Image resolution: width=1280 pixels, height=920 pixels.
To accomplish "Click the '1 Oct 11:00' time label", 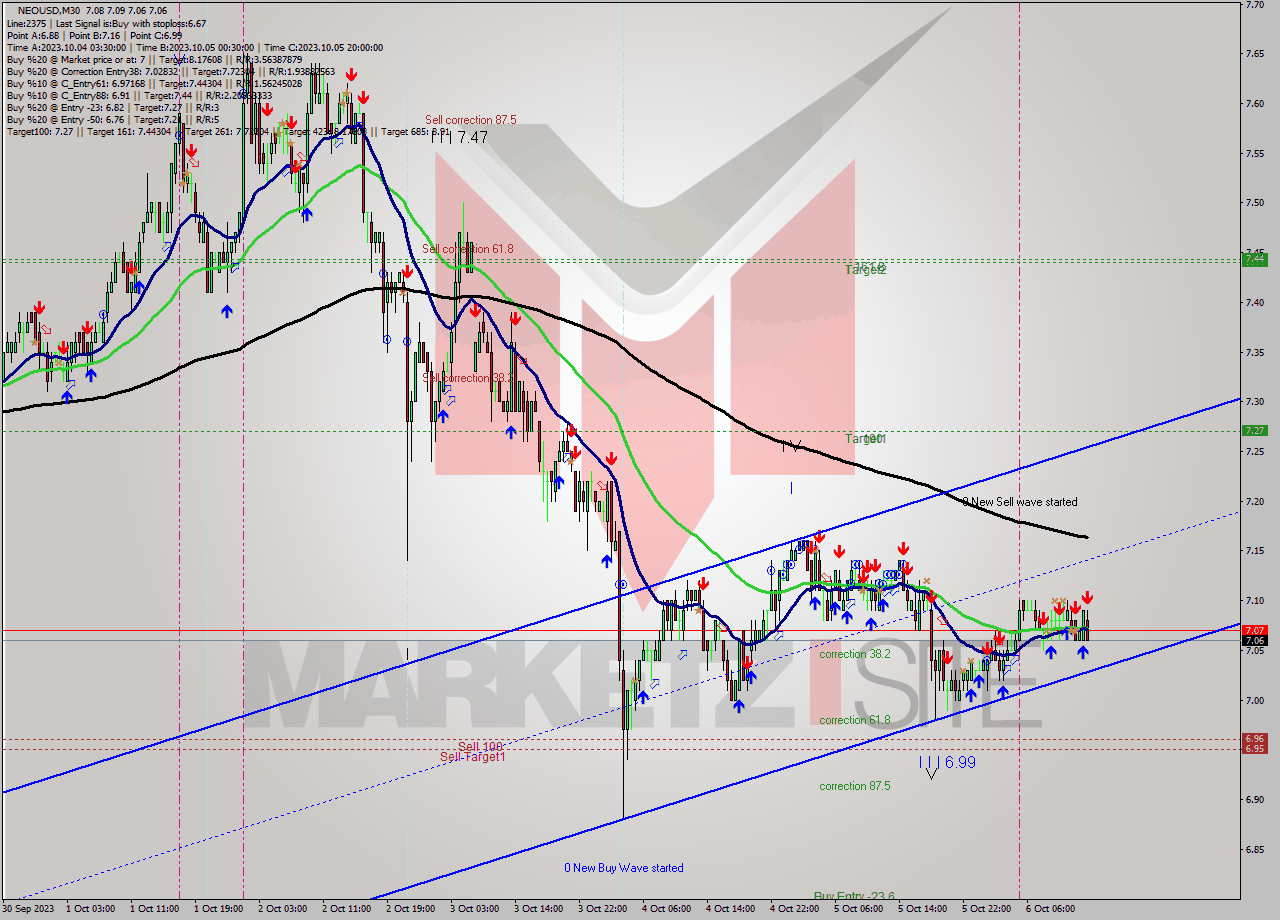I will pyautogui.click(x=157, y=909).
